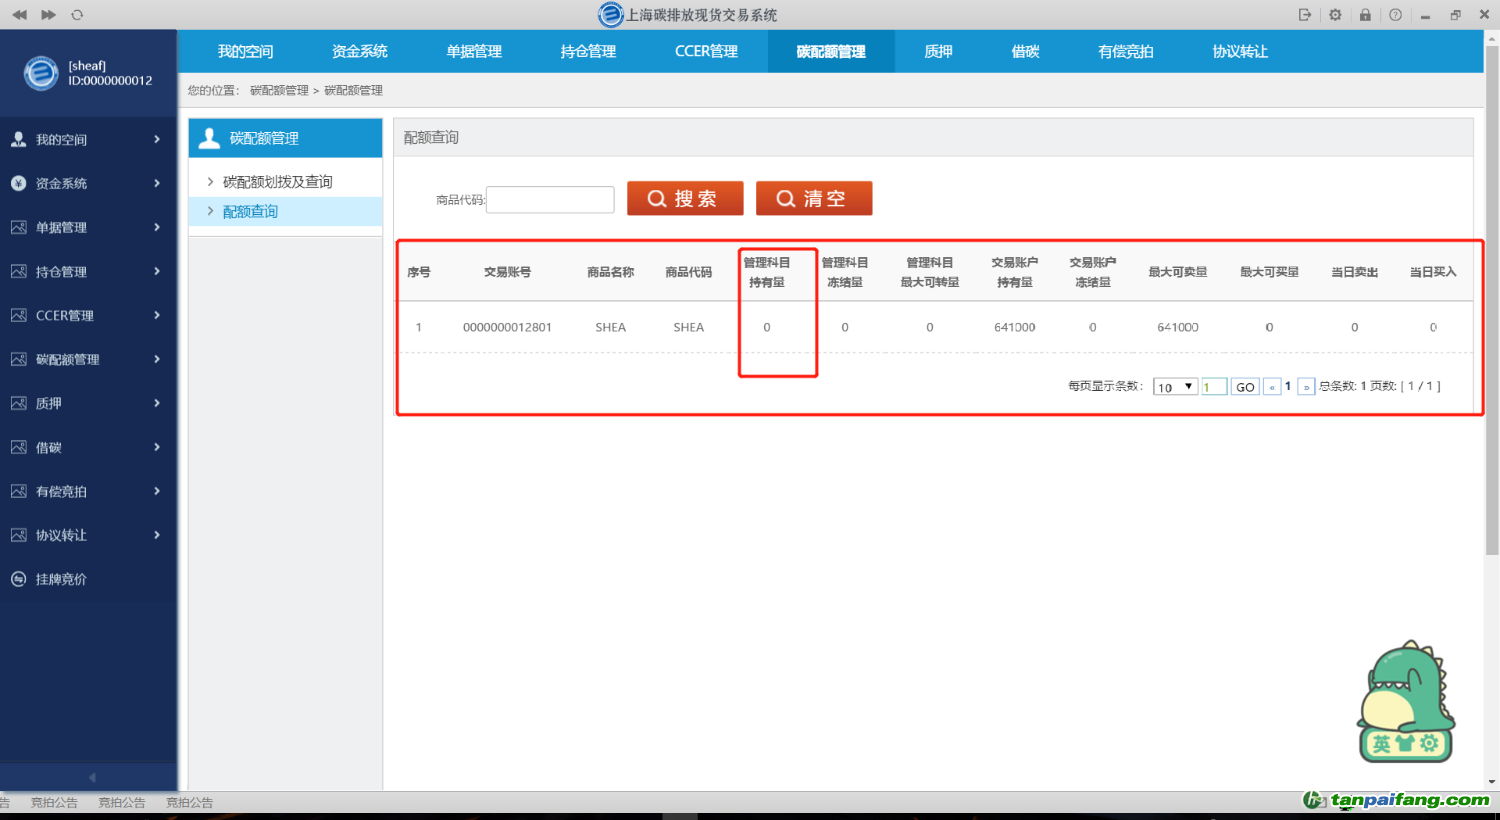Open help with the question mark icon
The height and width of the screenshot is (820, 1500).
(x=1395, y=15)
